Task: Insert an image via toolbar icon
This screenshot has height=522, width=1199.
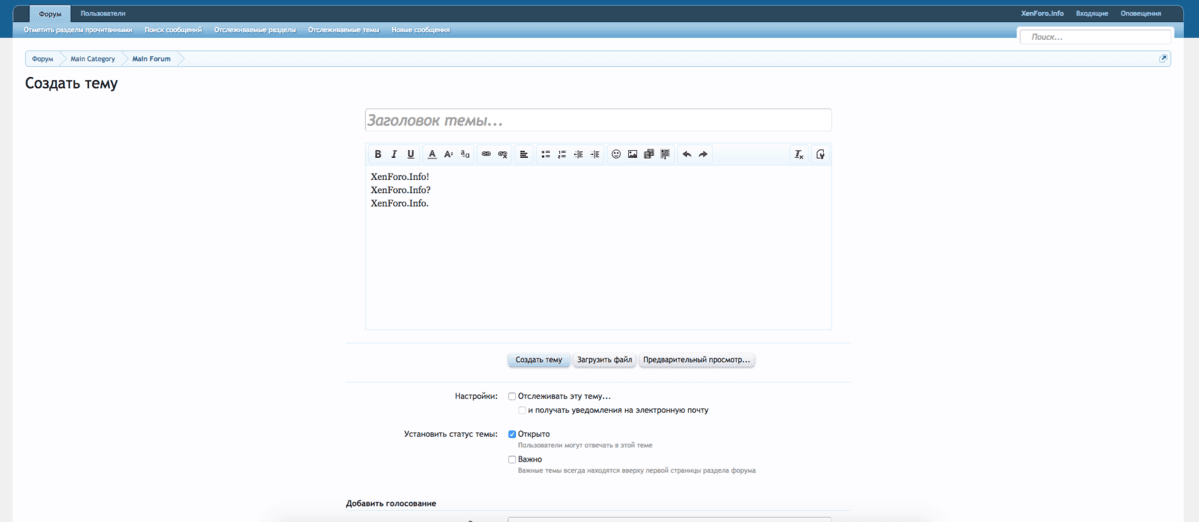Action: point(632,154)
